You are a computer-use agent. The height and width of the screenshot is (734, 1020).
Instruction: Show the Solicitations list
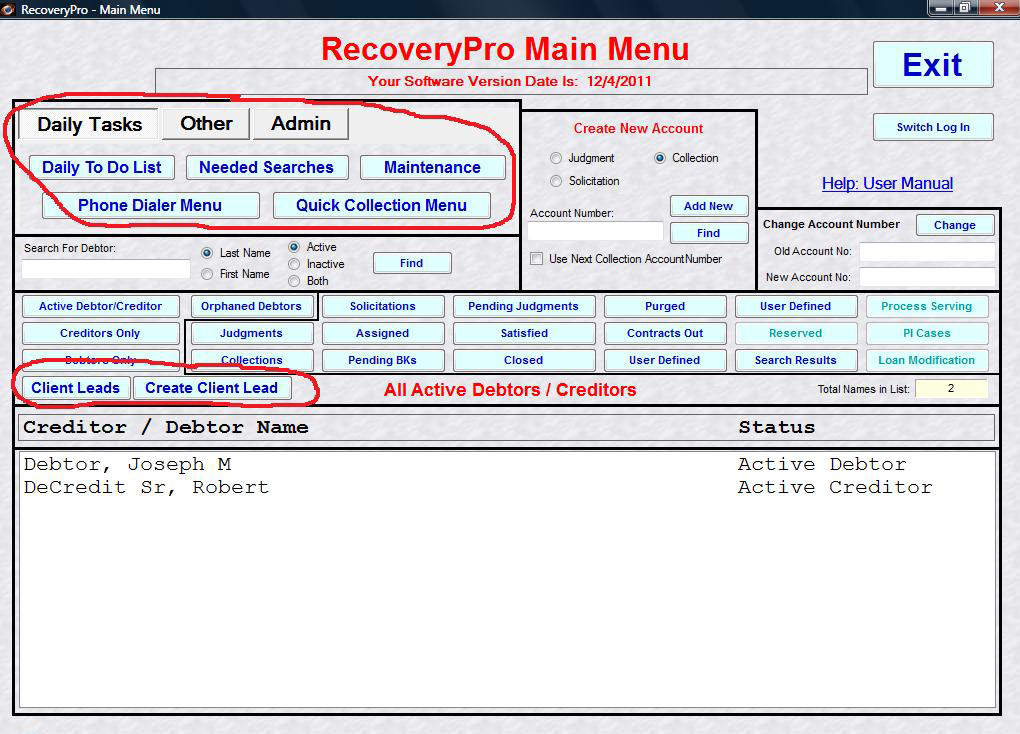(x=382, y=306)
